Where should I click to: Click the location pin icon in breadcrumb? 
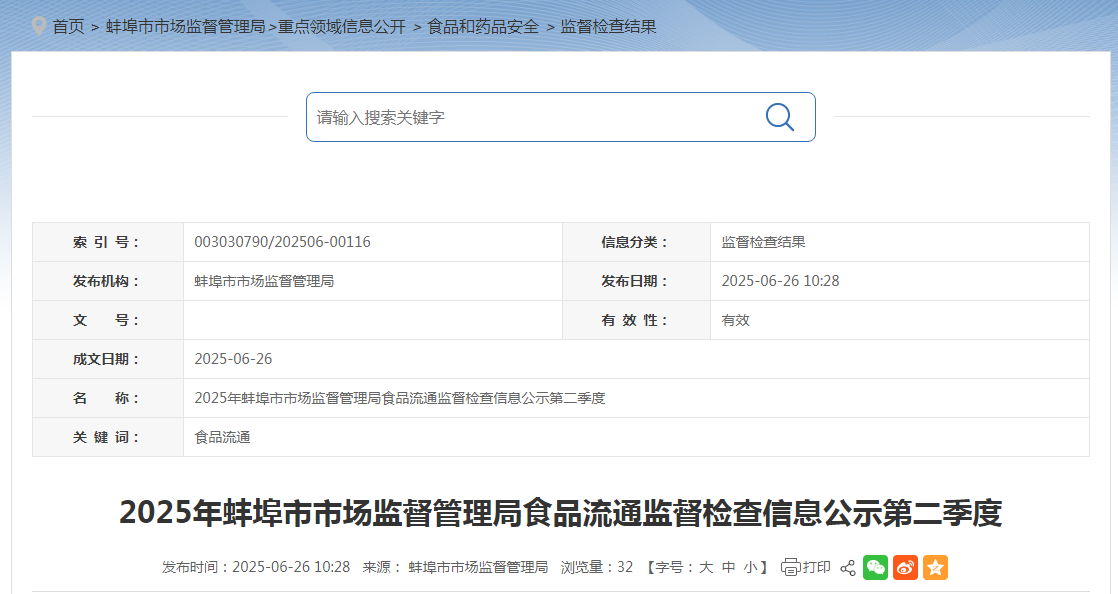[x=39, y=26]
